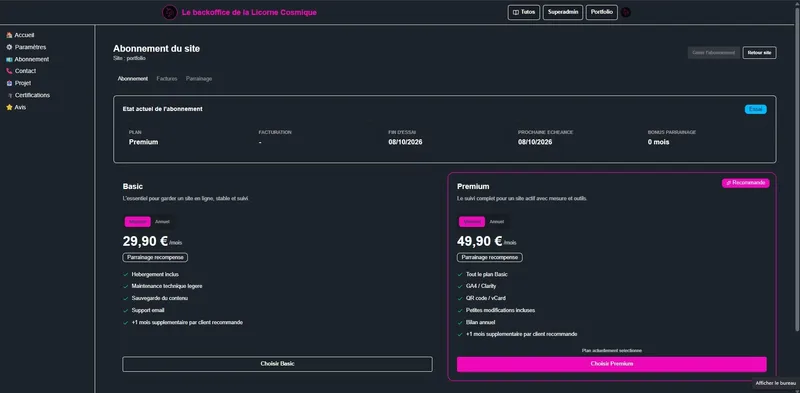800x393 pixels.
Task: Click the Tout le plan Basic feature
Action: coord(487,274)
